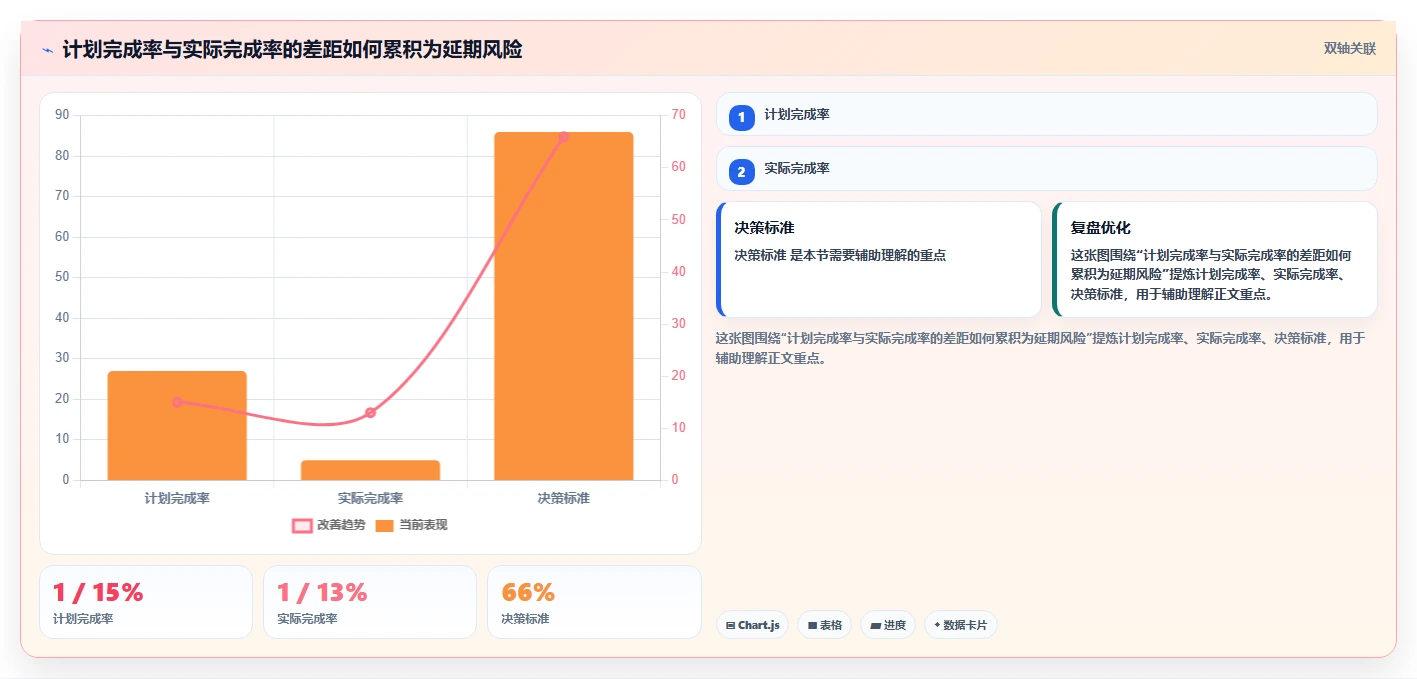The height and width of the screenshot is (679, 1417).
Task: Click the trend line point above 实际完成率
Action: (x=370, y=412)
